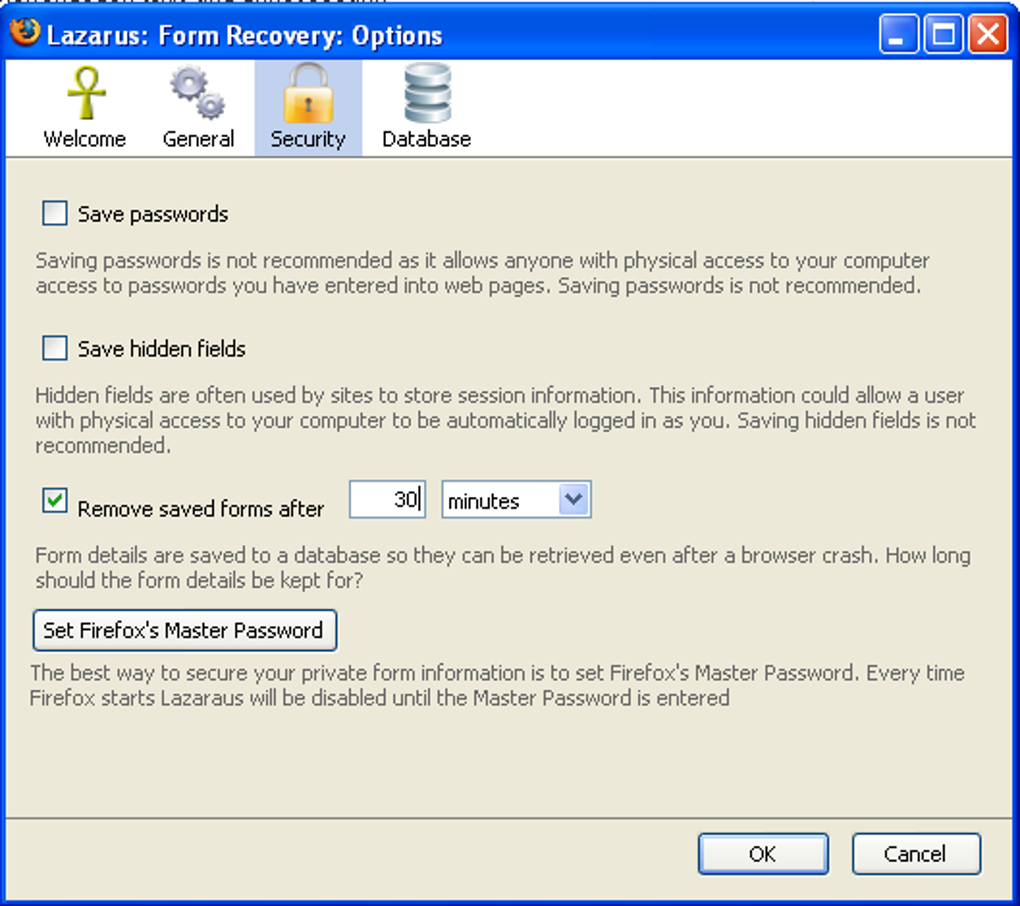Click the 'Save hidden fields' label text
Viewport: 1020px width, 906px height.
click(162, 349)
